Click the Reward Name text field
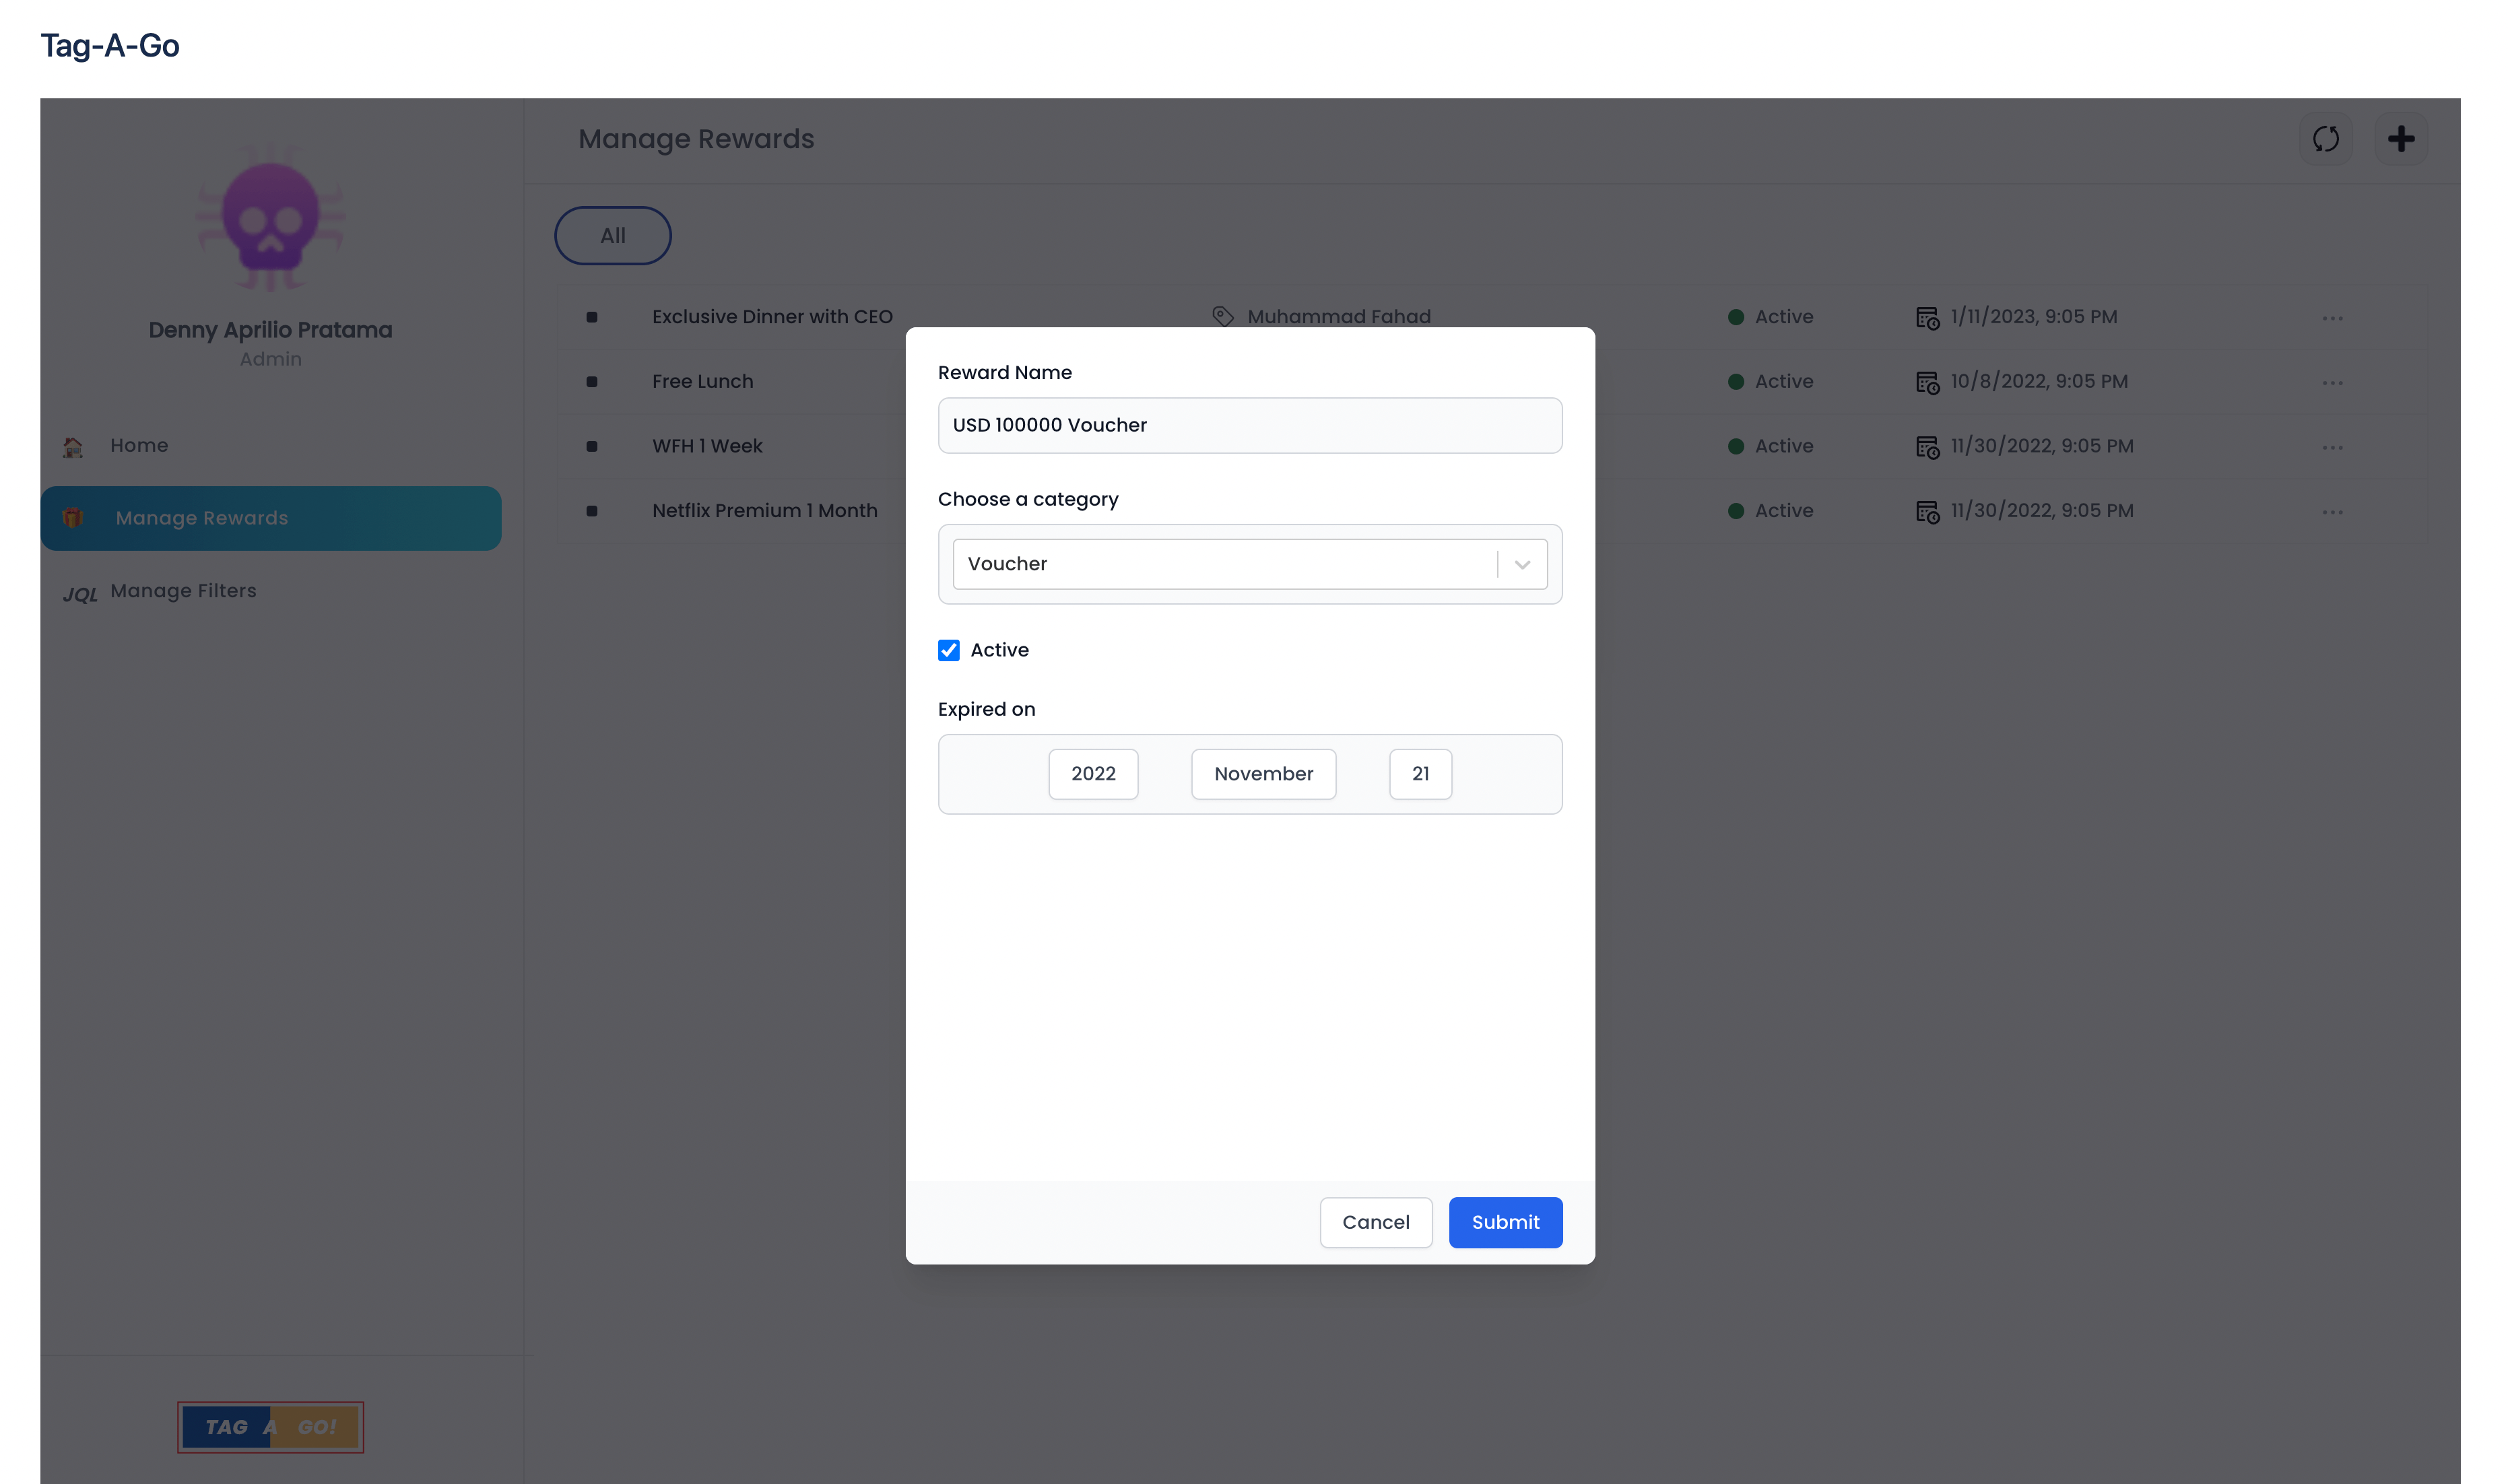 click(1249, 426)
